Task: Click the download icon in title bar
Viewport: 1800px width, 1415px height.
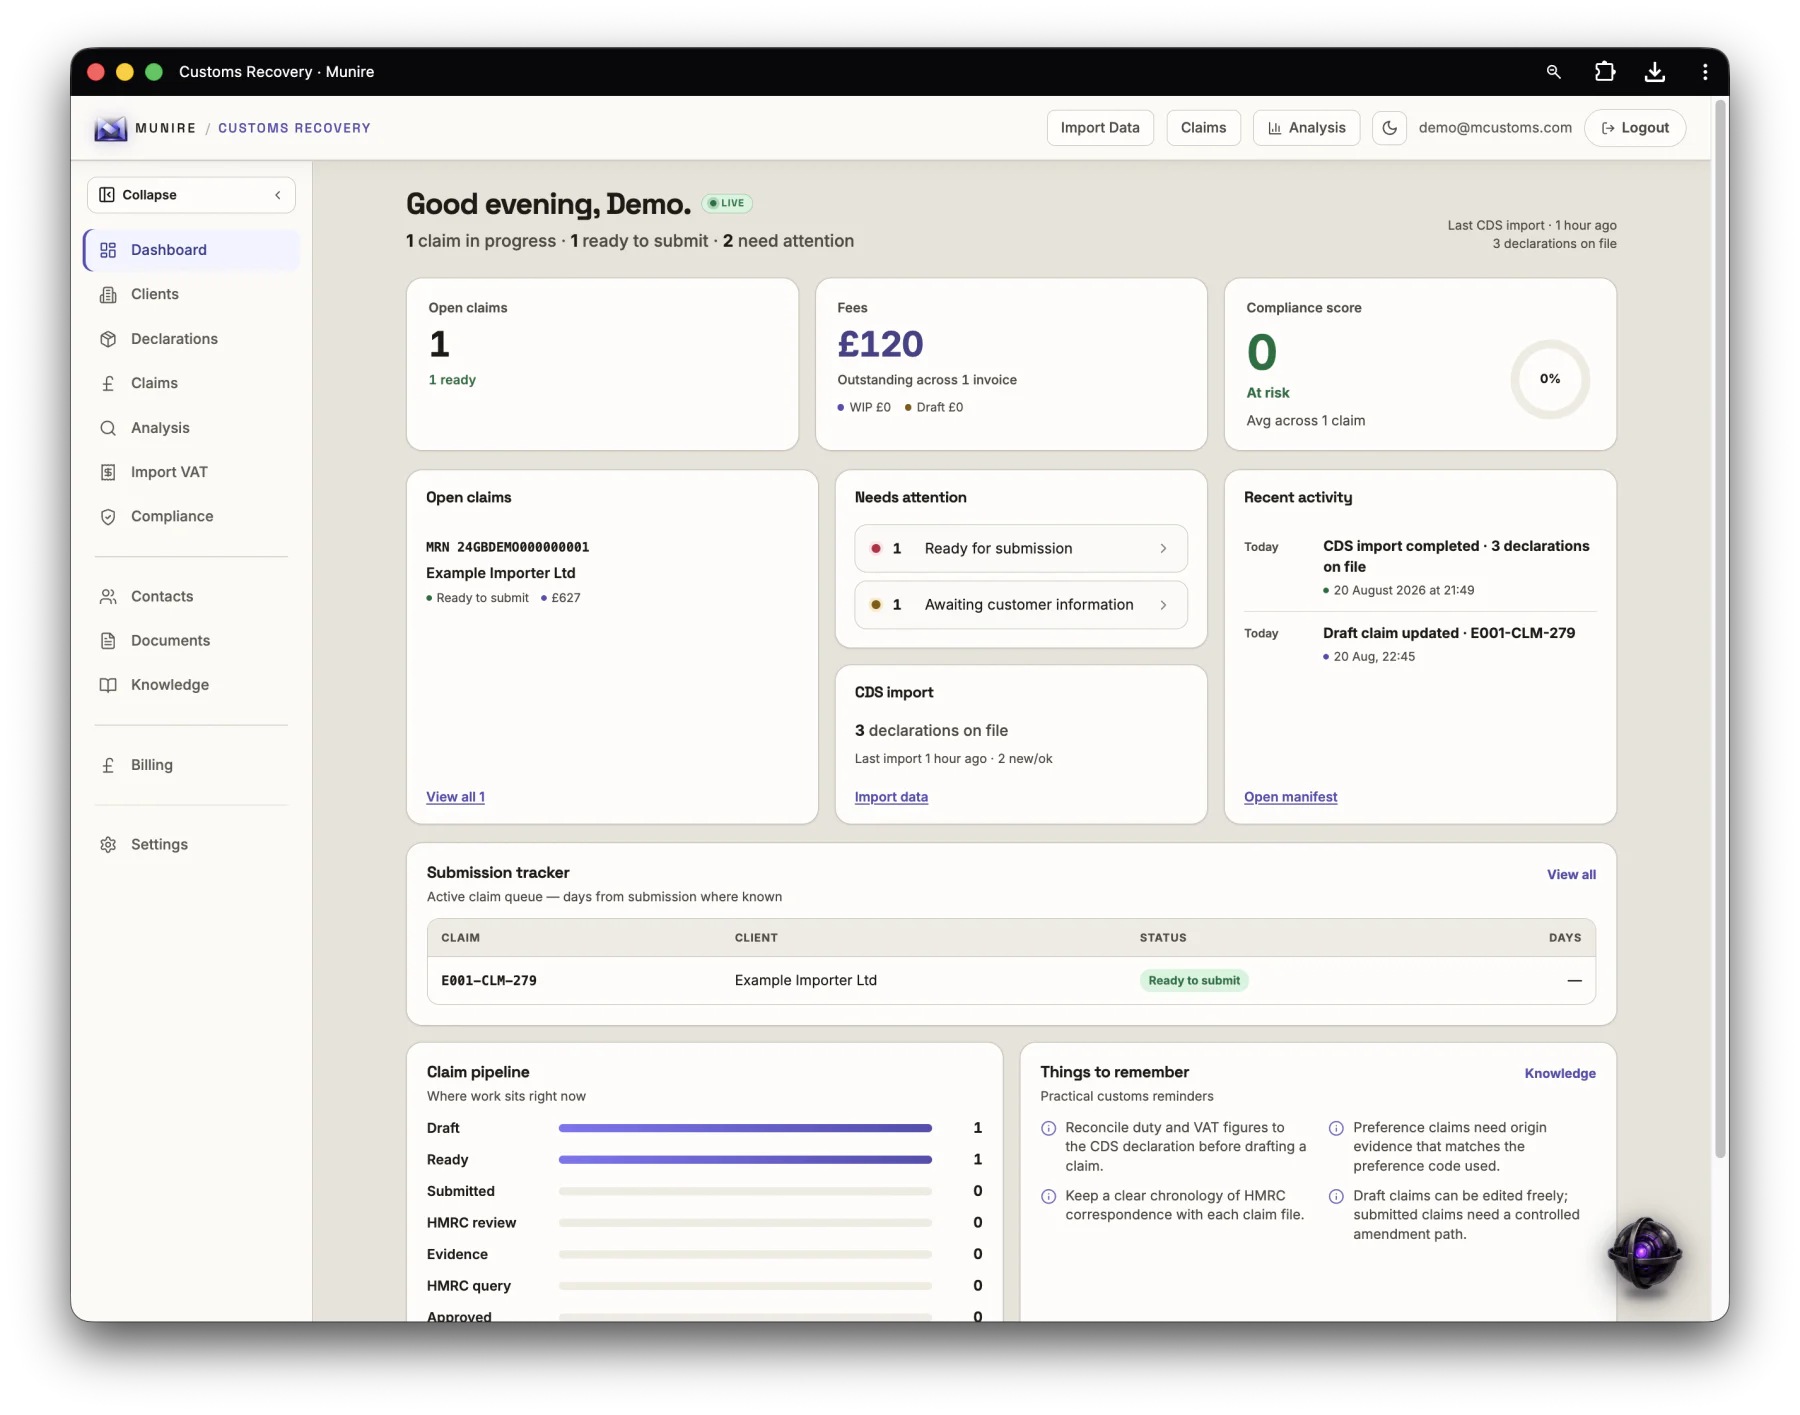Action: [x=1655, y=72]
